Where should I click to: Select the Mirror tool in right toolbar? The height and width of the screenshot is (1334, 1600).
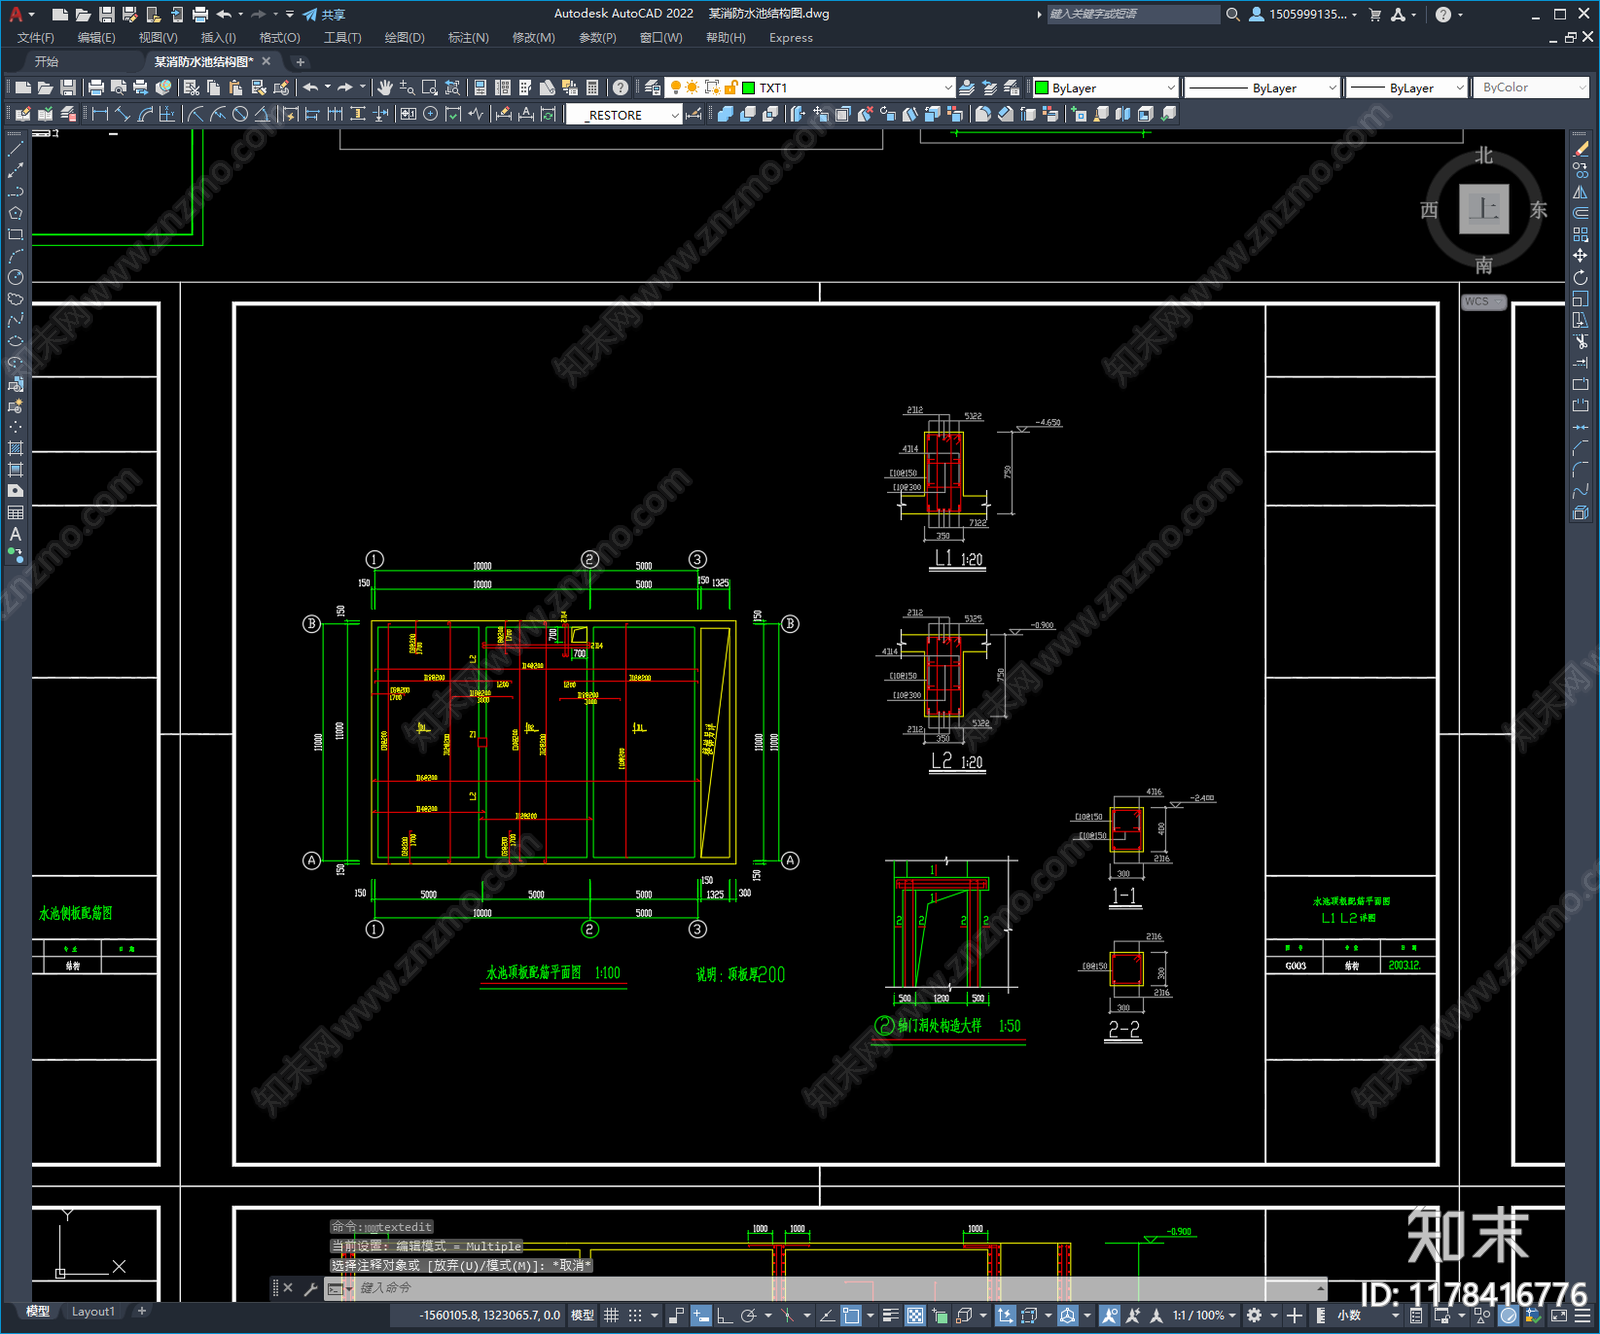point(1580,192)
